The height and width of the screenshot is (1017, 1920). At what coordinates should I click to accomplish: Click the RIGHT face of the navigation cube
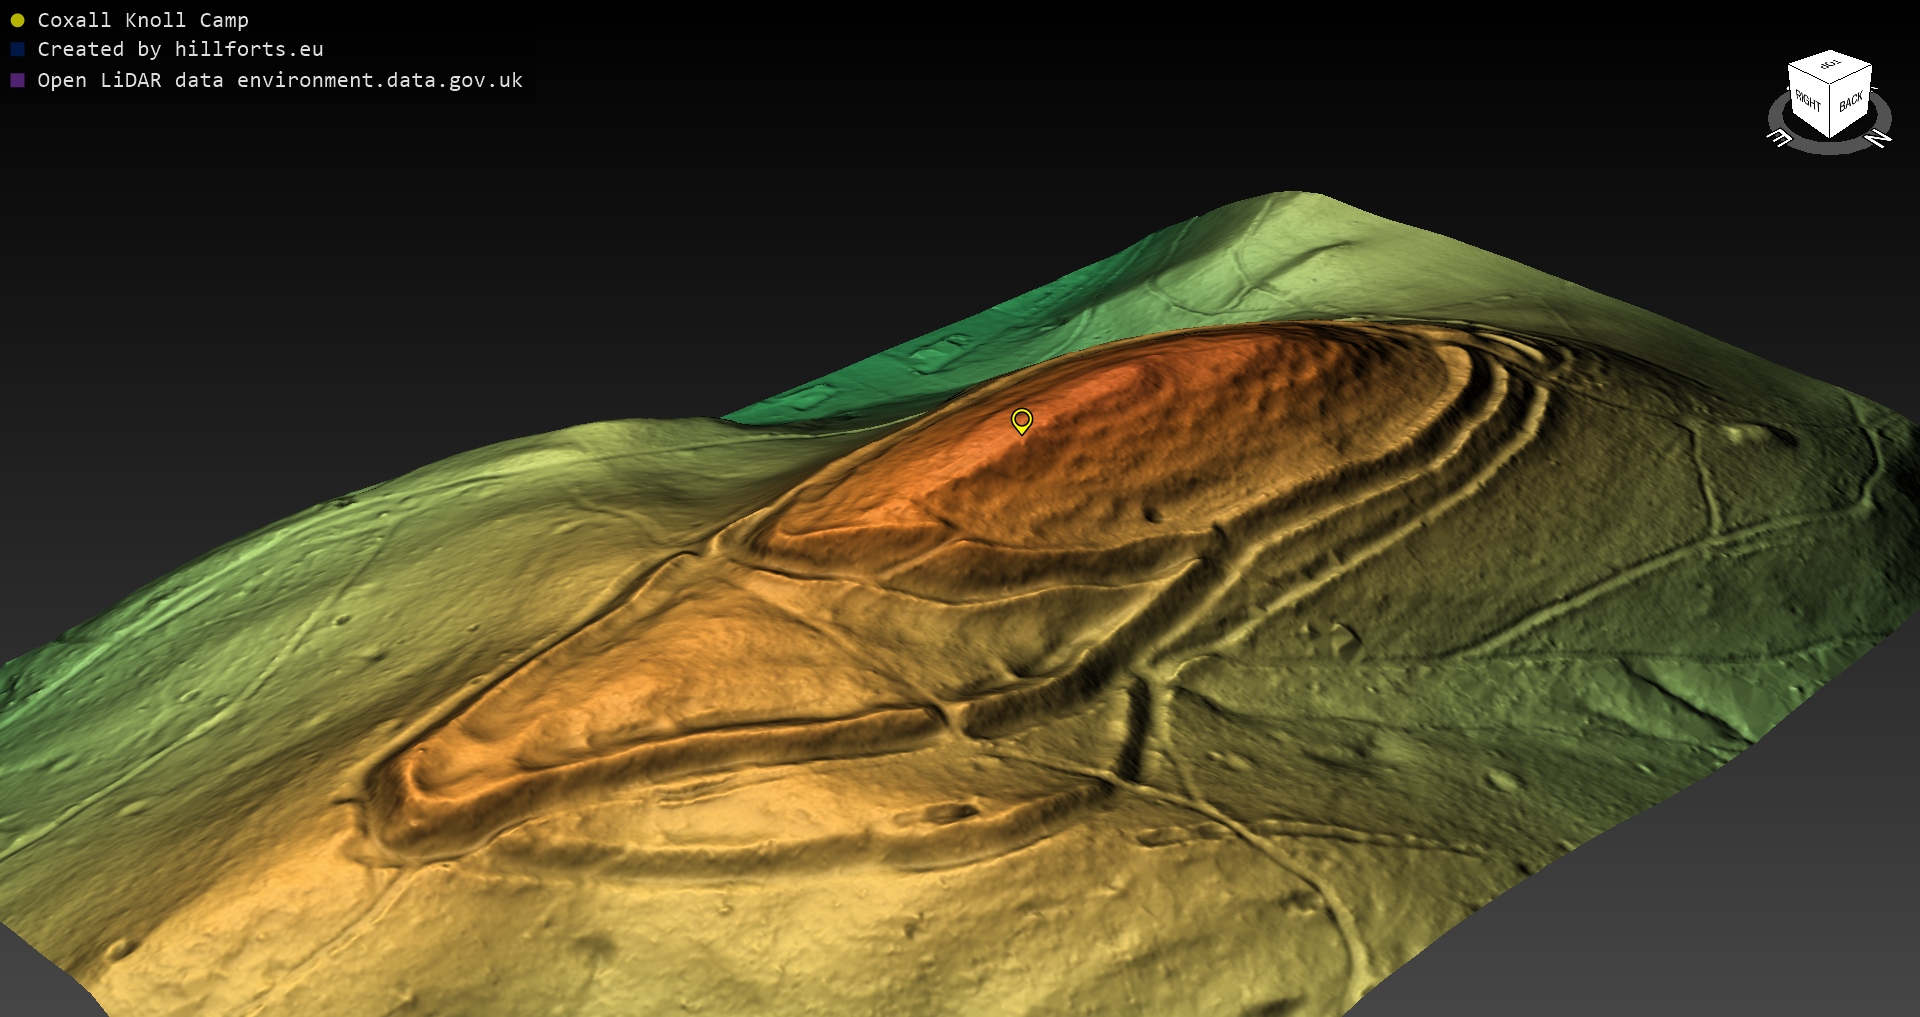point(1808,102)
